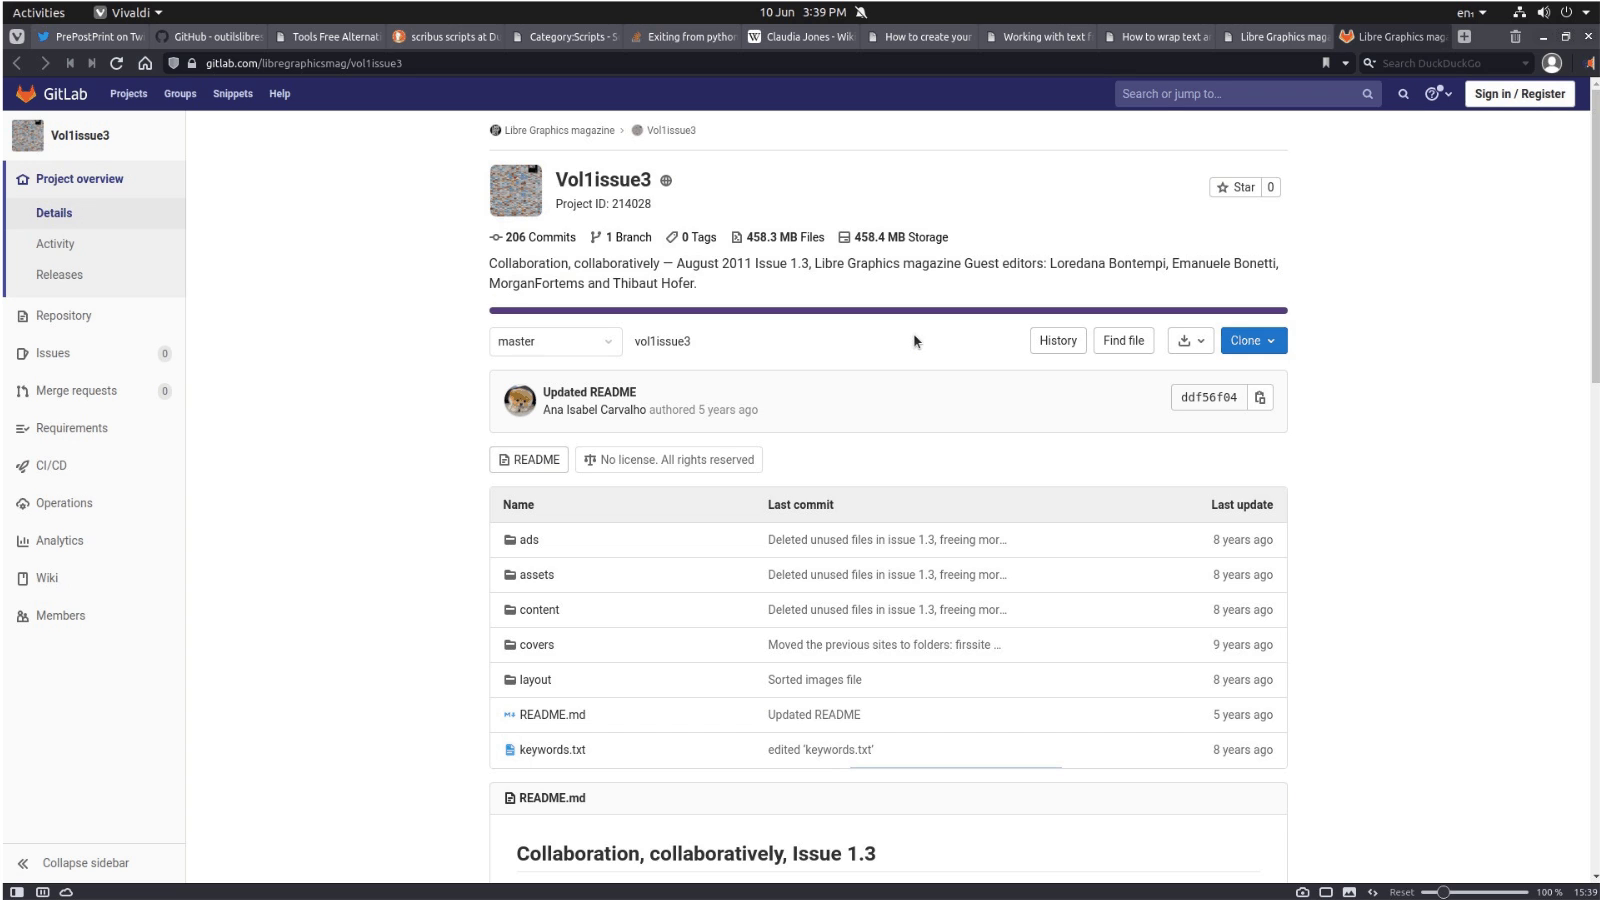Open Vivaldi application menu in top bar
This screenshot has height=900, width=1600.
[x=128, y=12]
